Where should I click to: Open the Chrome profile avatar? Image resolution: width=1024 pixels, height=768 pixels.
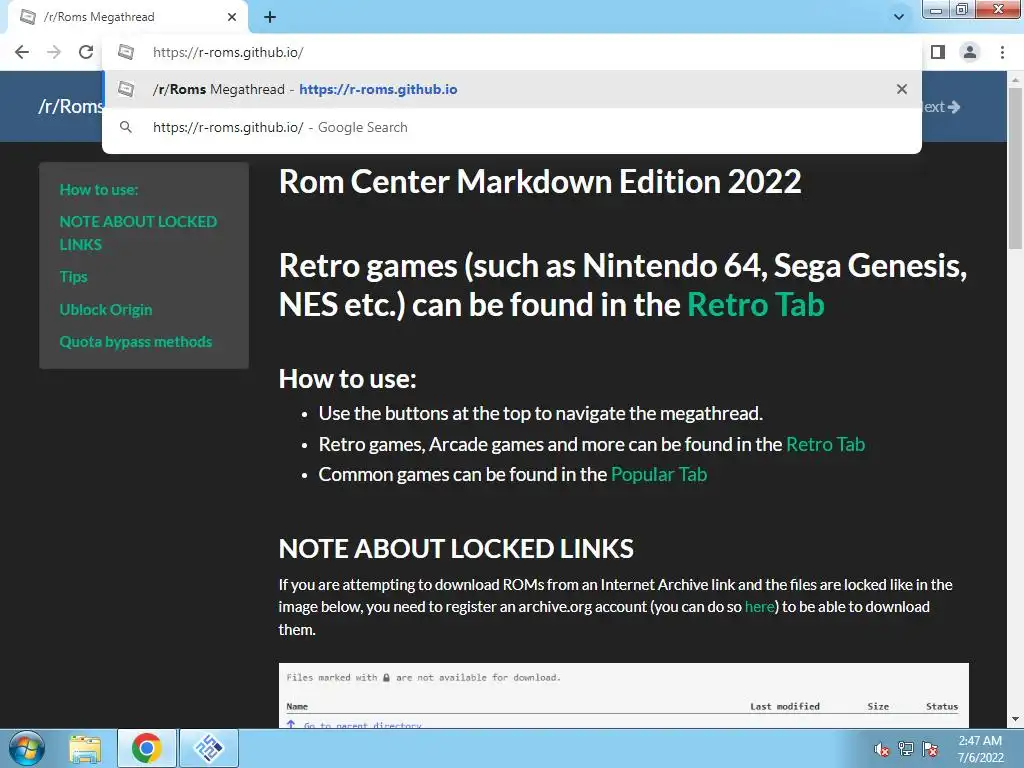970,52
